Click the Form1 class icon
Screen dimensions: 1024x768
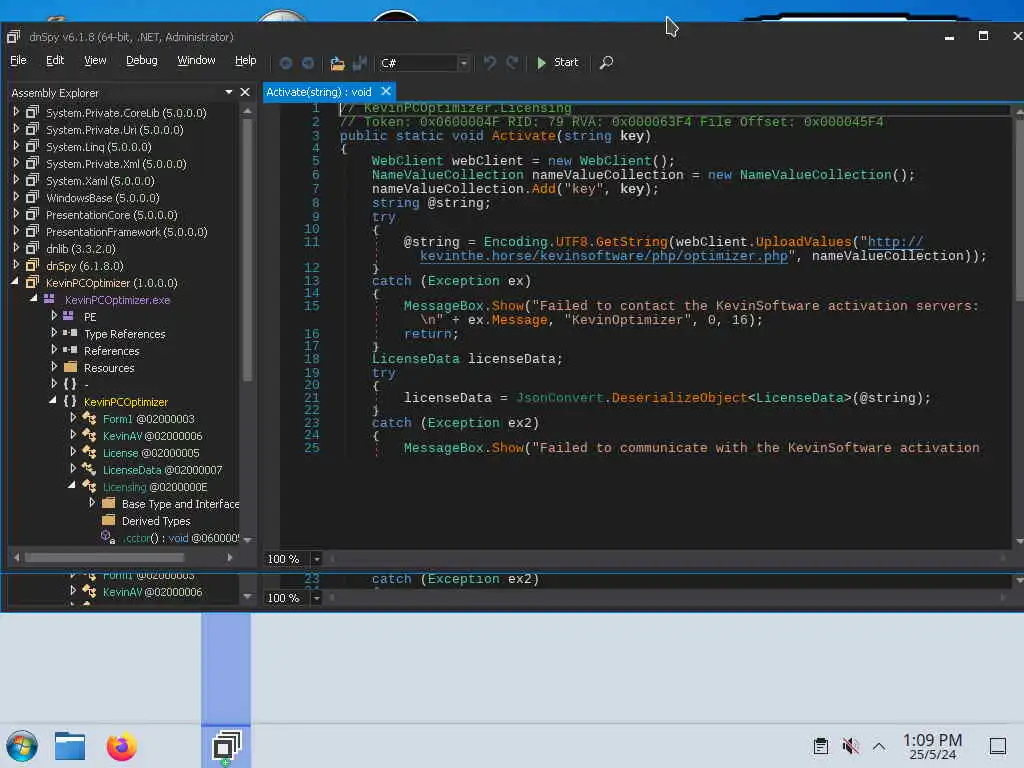[89, 418]
